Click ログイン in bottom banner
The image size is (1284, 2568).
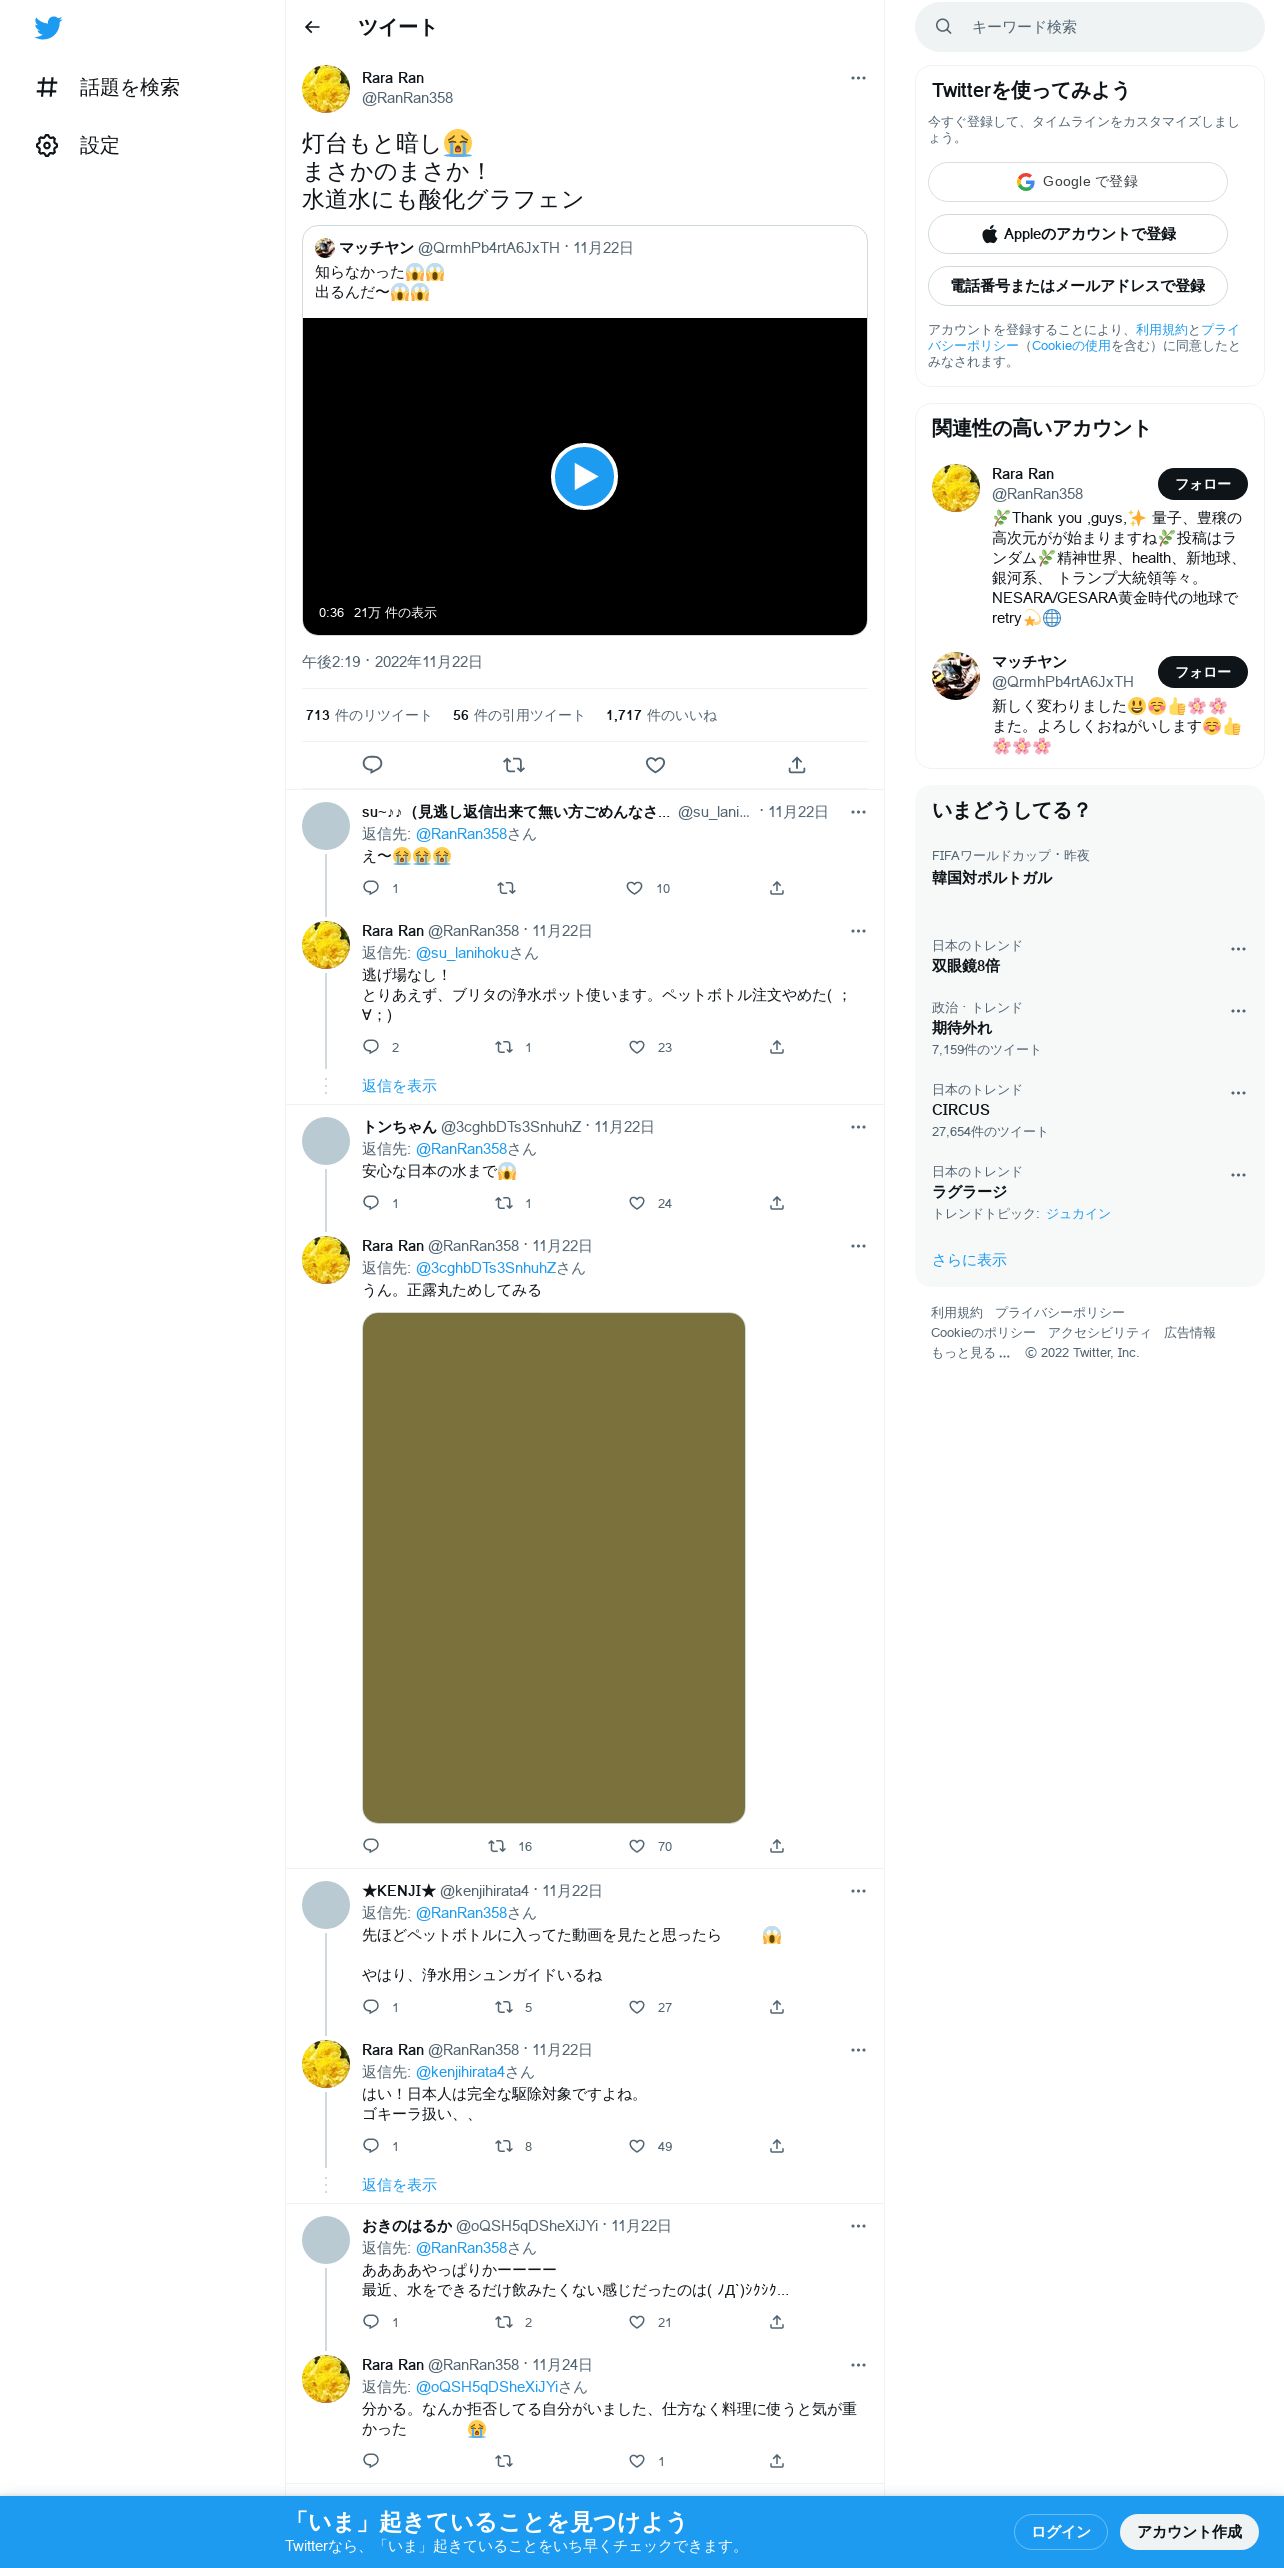pos(1060,2531)
